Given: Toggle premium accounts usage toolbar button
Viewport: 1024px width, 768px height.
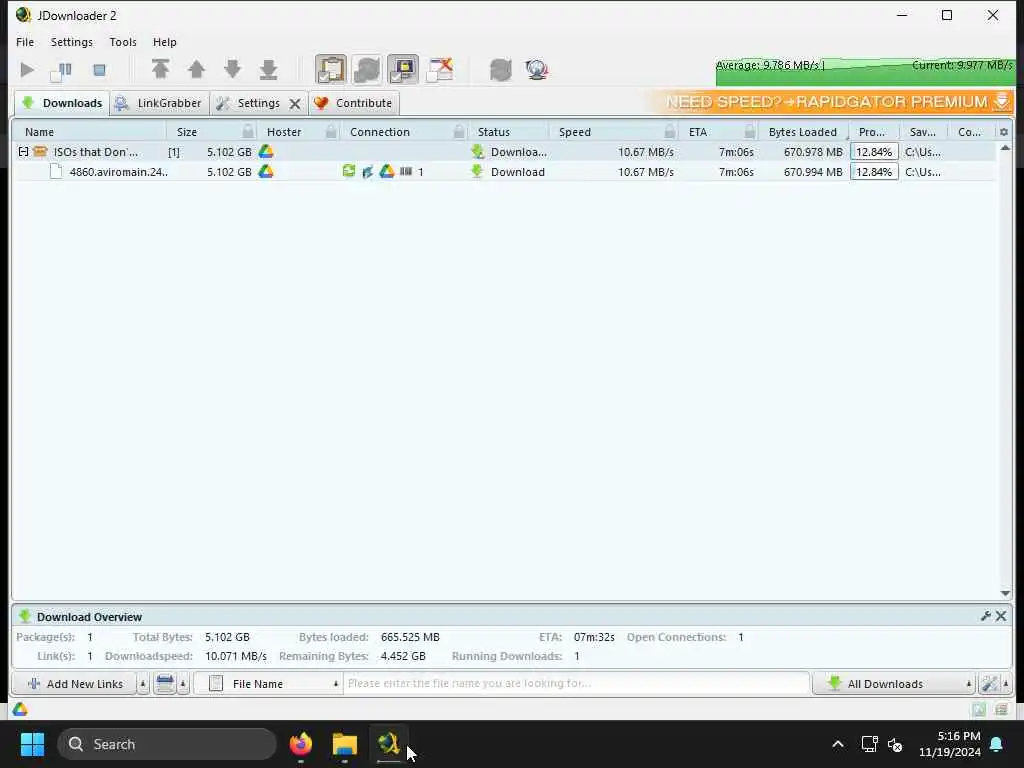Looking at the screenshot, I should (x=403, y=69).
